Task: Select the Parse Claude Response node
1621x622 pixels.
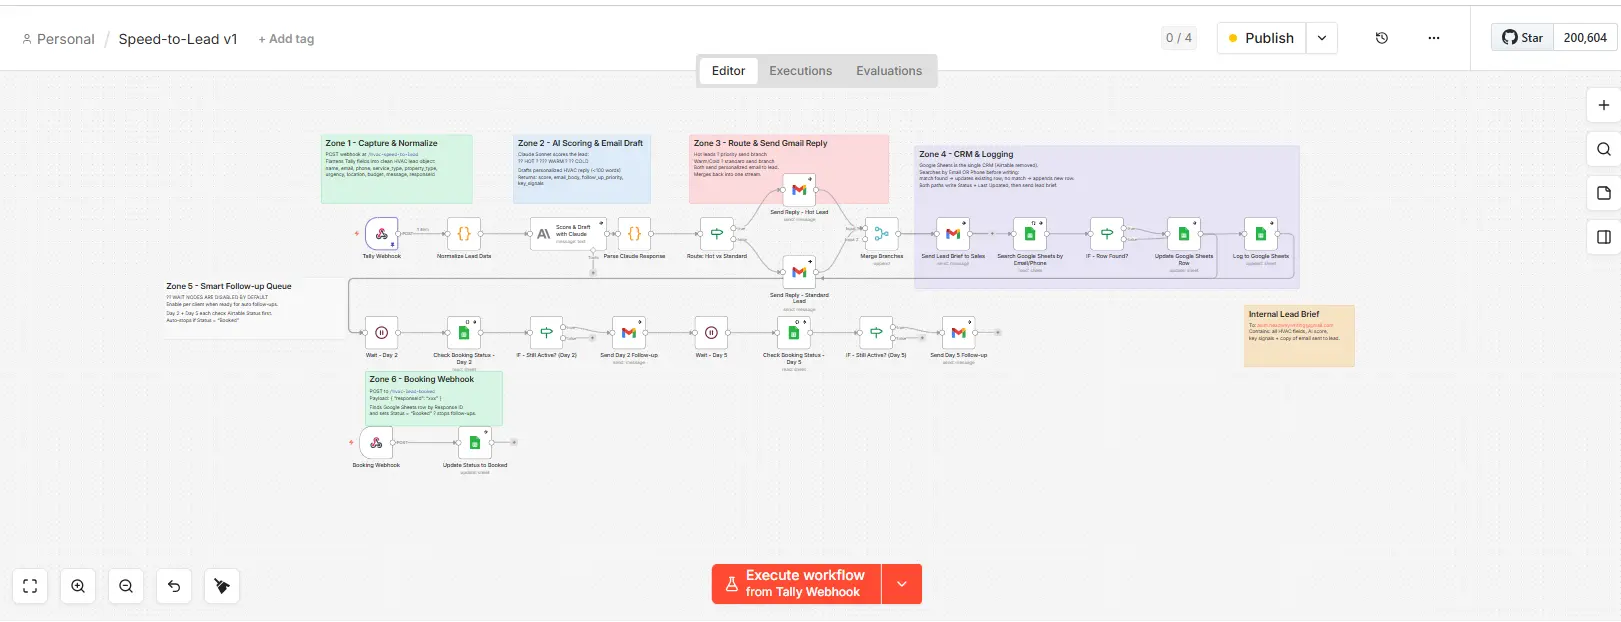Action: tap(634, 234)
